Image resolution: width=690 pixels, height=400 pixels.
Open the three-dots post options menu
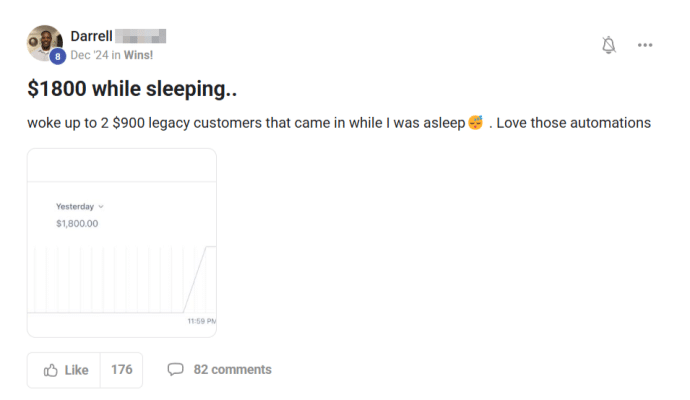pos(645,45)
